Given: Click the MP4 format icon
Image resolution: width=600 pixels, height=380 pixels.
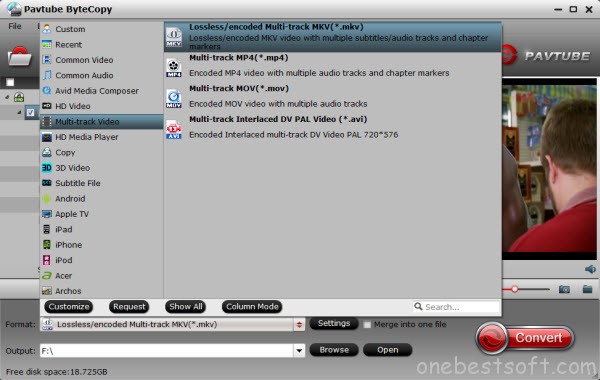Looking at the screenshot, I should click(174, 68).
